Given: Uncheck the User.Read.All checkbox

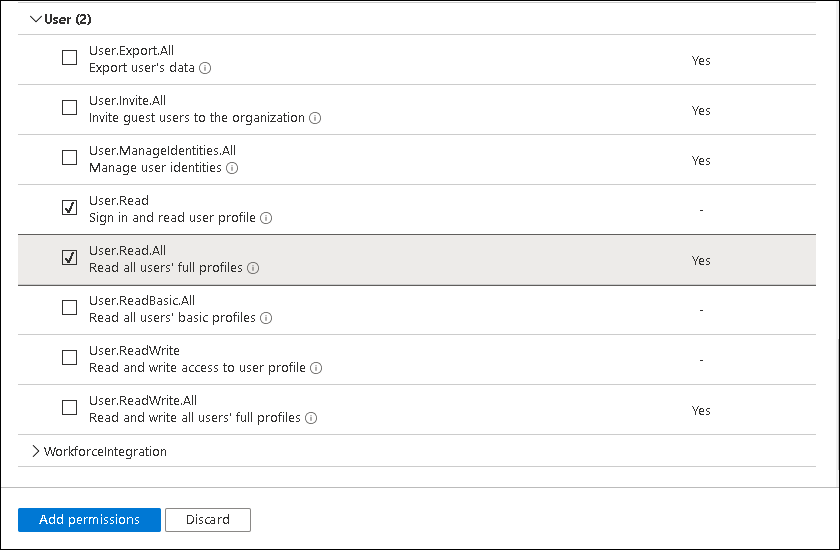Looking at the screenshot, I should (x=69, y=258).
